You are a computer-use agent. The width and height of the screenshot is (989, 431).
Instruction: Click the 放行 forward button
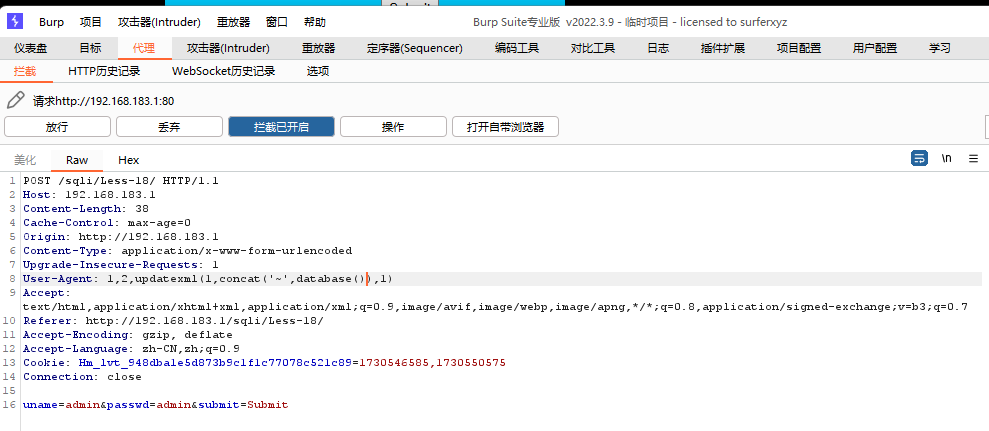[x=57, y=126]
